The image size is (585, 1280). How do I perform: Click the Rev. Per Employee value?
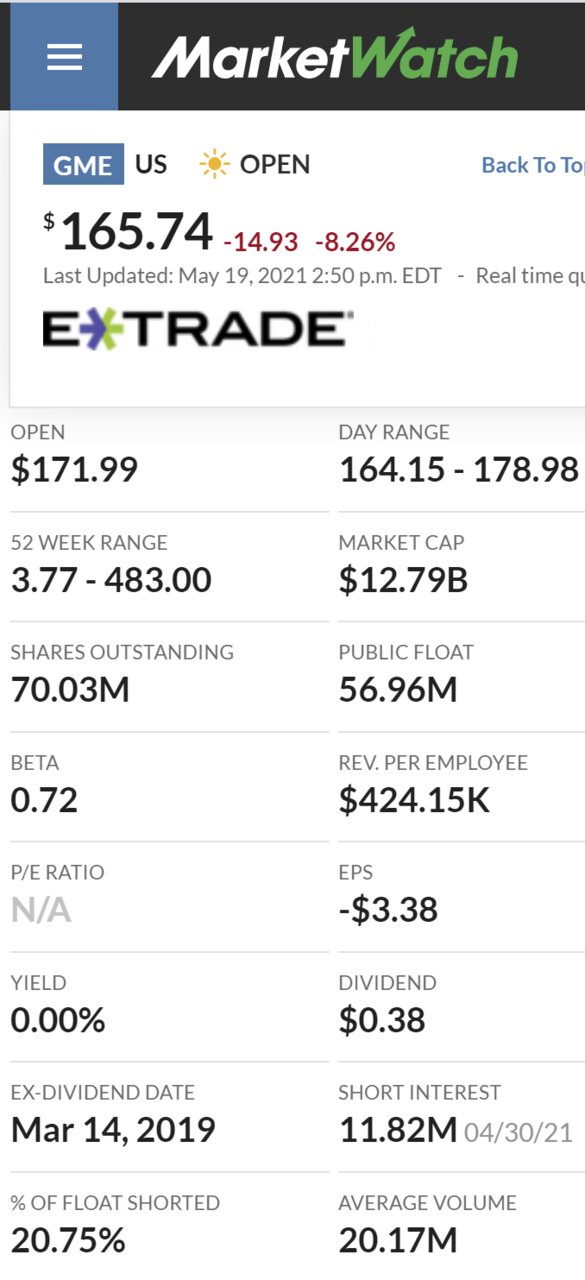pos(414,799)
